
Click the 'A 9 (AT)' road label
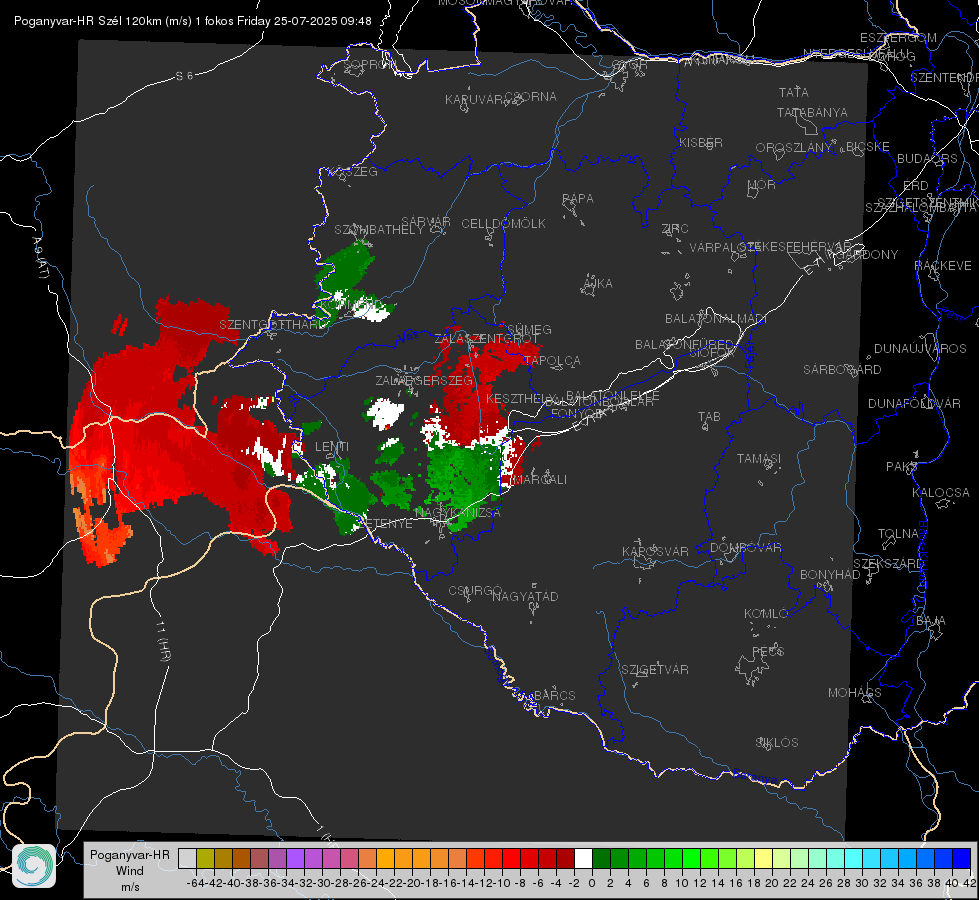click(x=41, y=258)
